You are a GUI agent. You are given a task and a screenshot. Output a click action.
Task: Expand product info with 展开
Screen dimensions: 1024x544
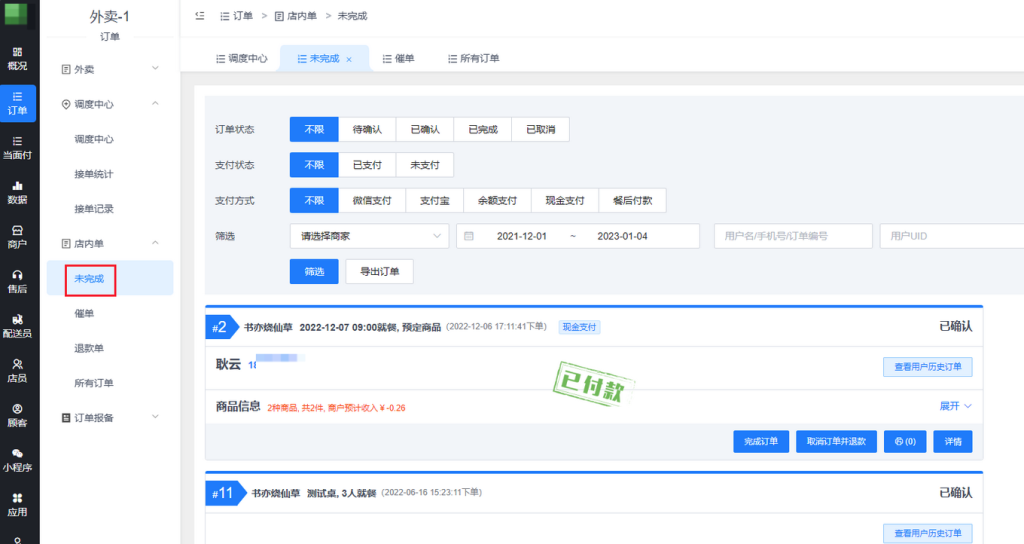pos(955,406)
